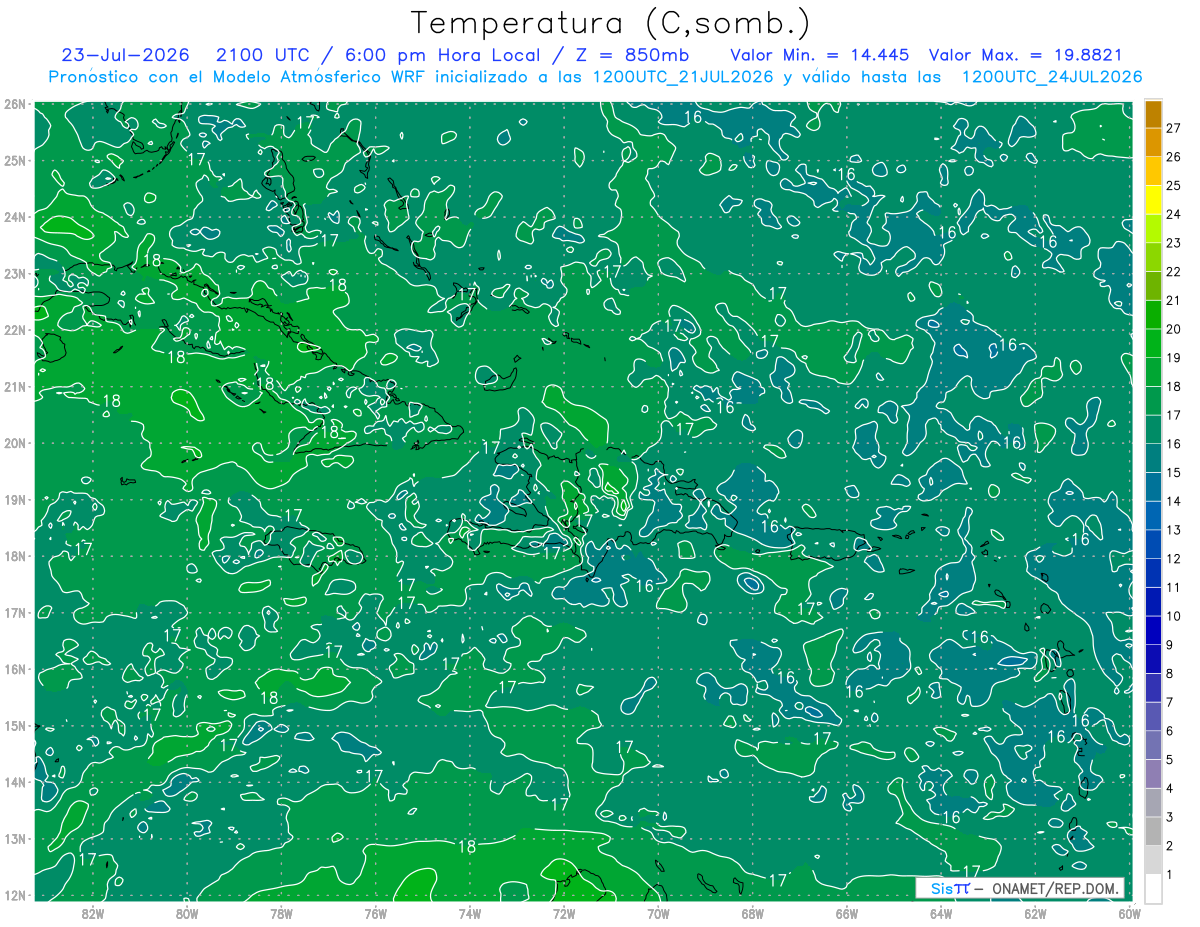The image size is (1200, 927).
Task: Click the "19N" latitude axis label
Action: 14,499
